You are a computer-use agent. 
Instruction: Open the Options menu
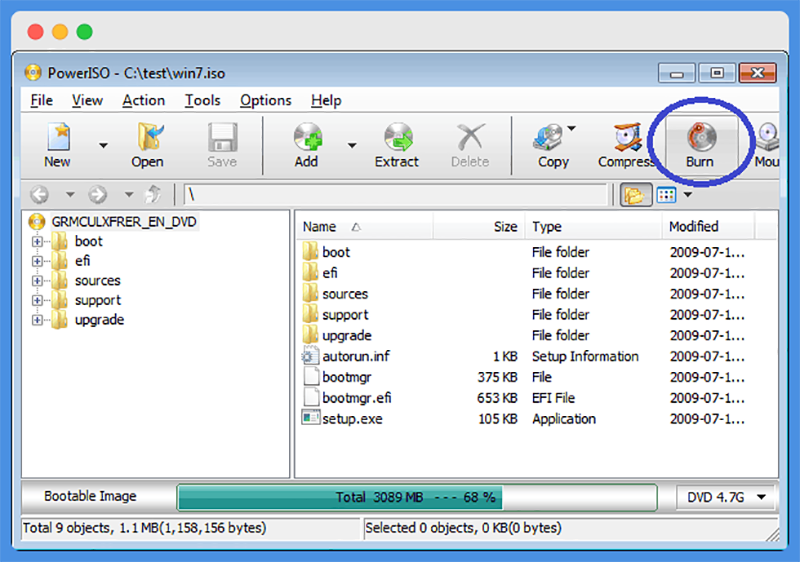pyautogui.click(x=266, y=100)
